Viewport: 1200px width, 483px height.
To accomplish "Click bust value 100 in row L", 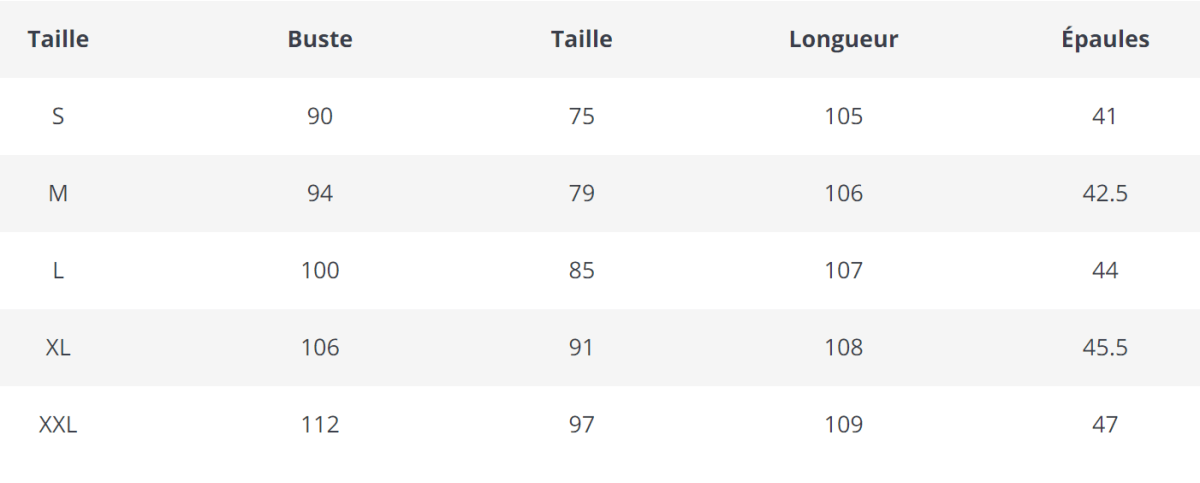I will tap(320, 271).
